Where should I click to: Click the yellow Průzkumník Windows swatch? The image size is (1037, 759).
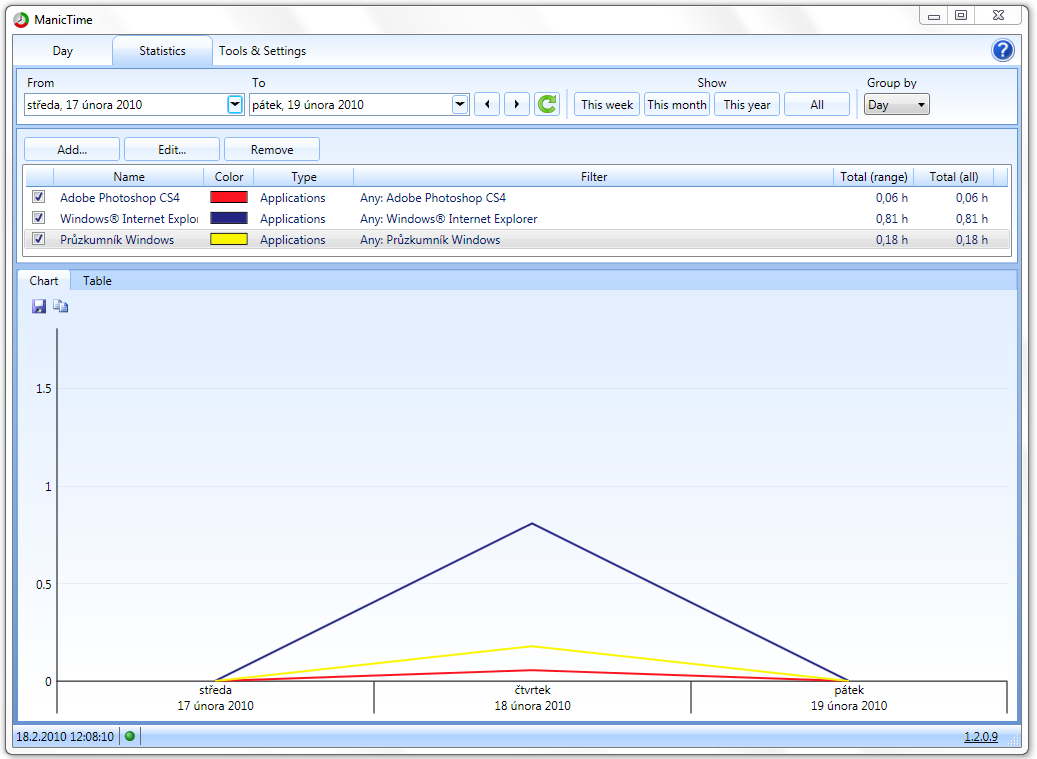click(229, 239)
